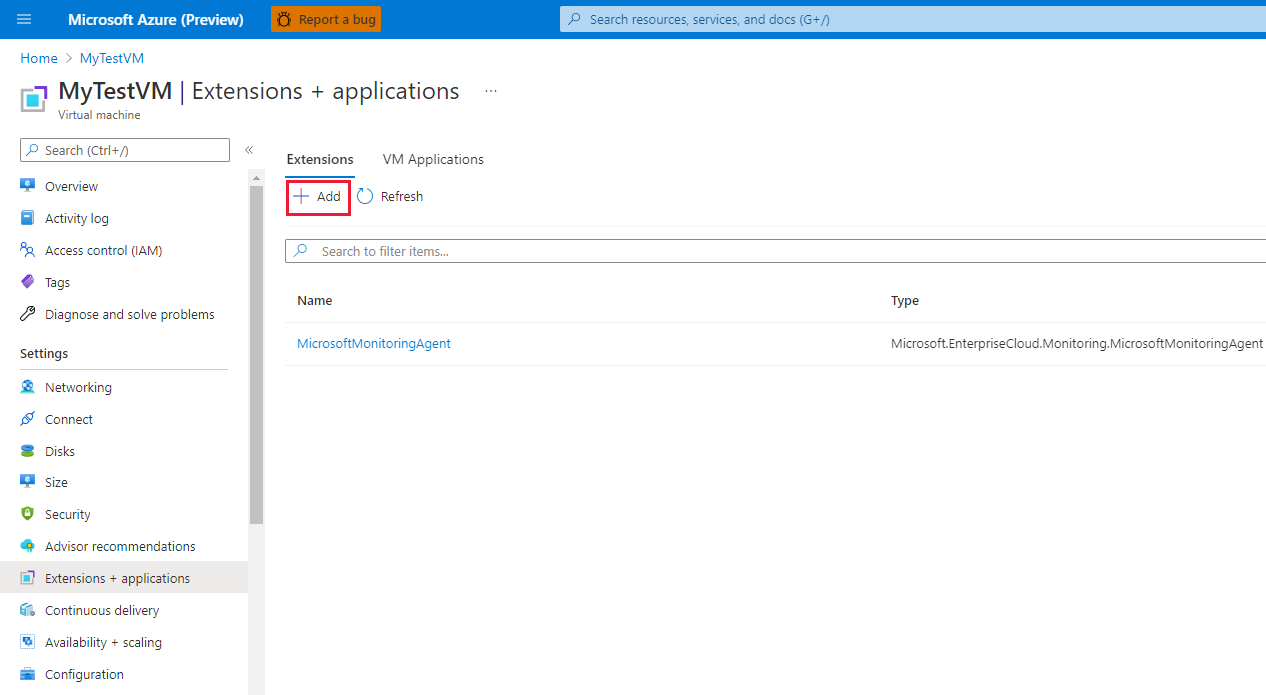Click the Virtual machine subtitle text
The width and height of the screenshot is (1266, 695).
tap(99, 115)
